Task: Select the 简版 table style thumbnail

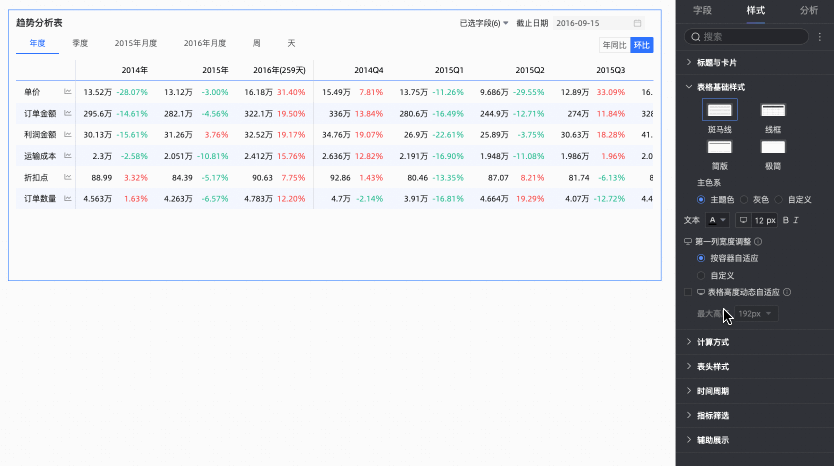Action: coord(720,147)
